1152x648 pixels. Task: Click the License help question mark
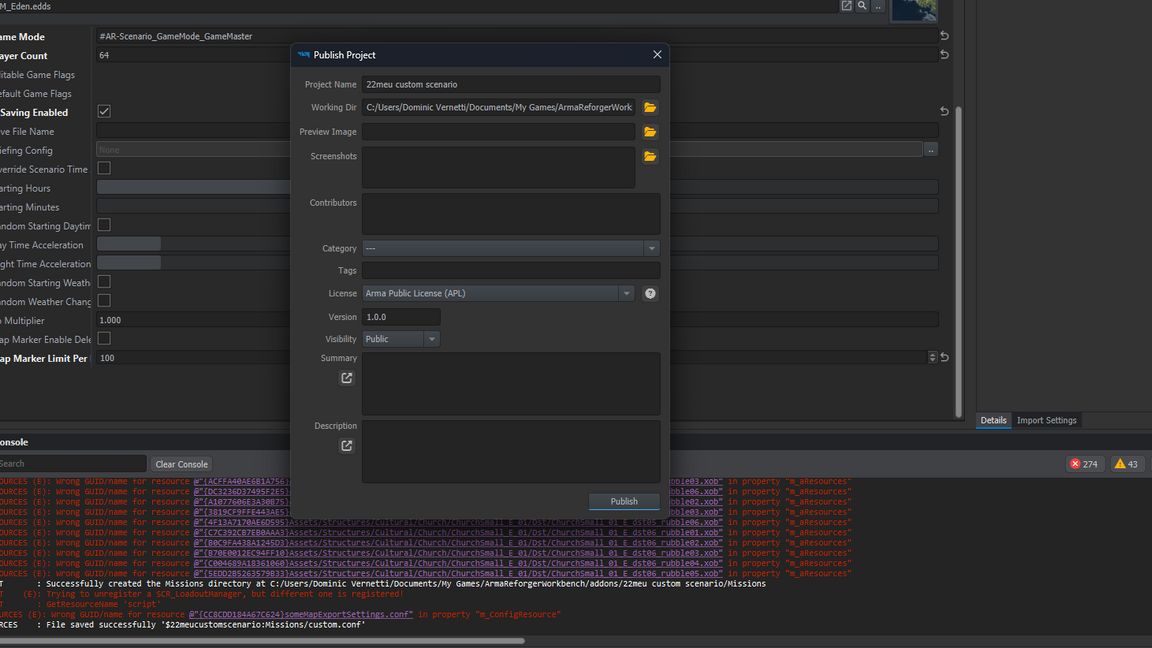pyautogui.click(x=650, y=294)
